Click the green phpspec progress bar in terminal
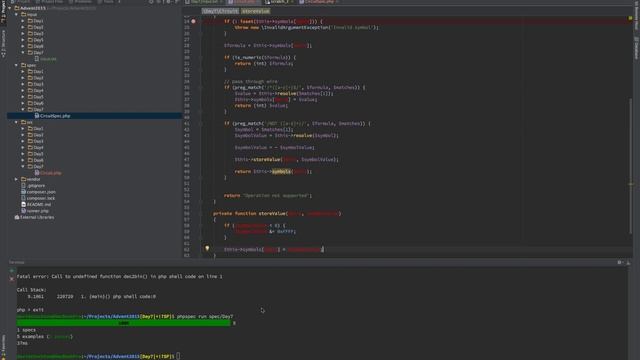The image size is (640, 360). coord(124,323)
